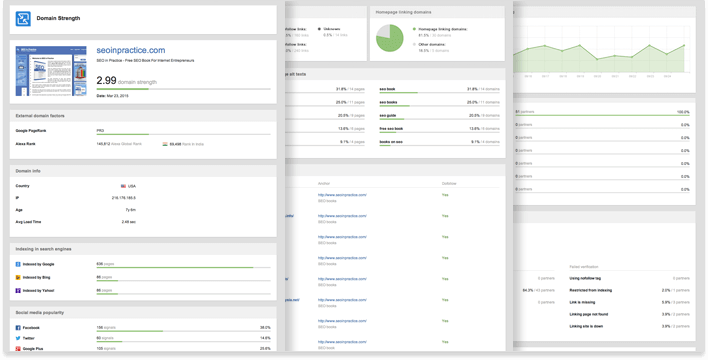Viewport: 708px width, 360px height.
Task: Click the Twitter bird icon
Action: click(x=18, y=338)
